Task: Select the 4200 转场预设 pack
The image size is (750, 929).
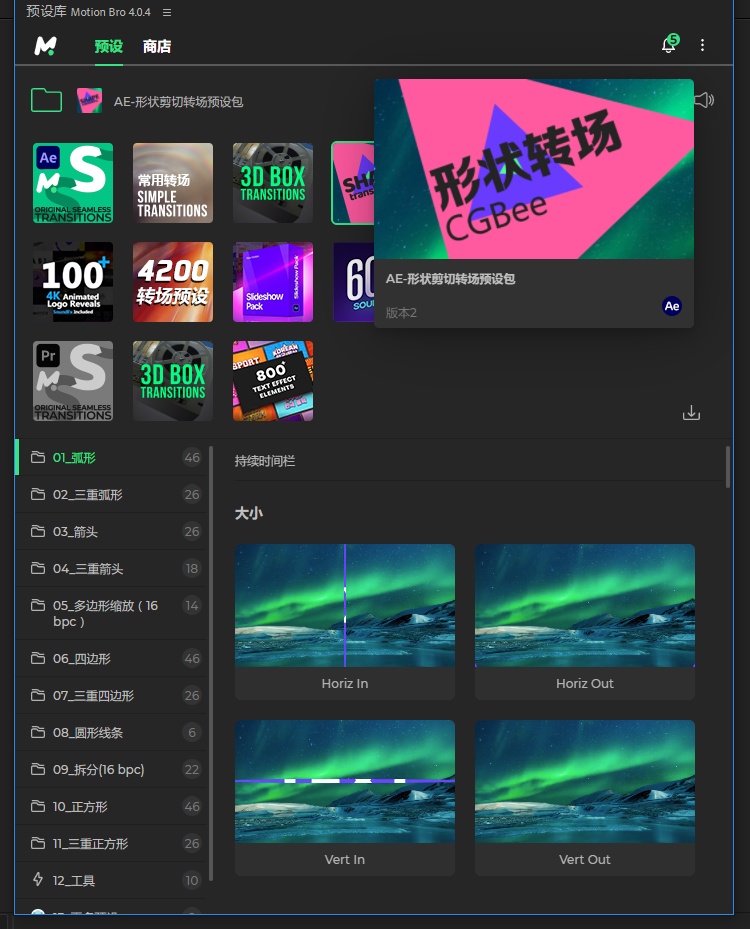Action: tap(173, 282)
